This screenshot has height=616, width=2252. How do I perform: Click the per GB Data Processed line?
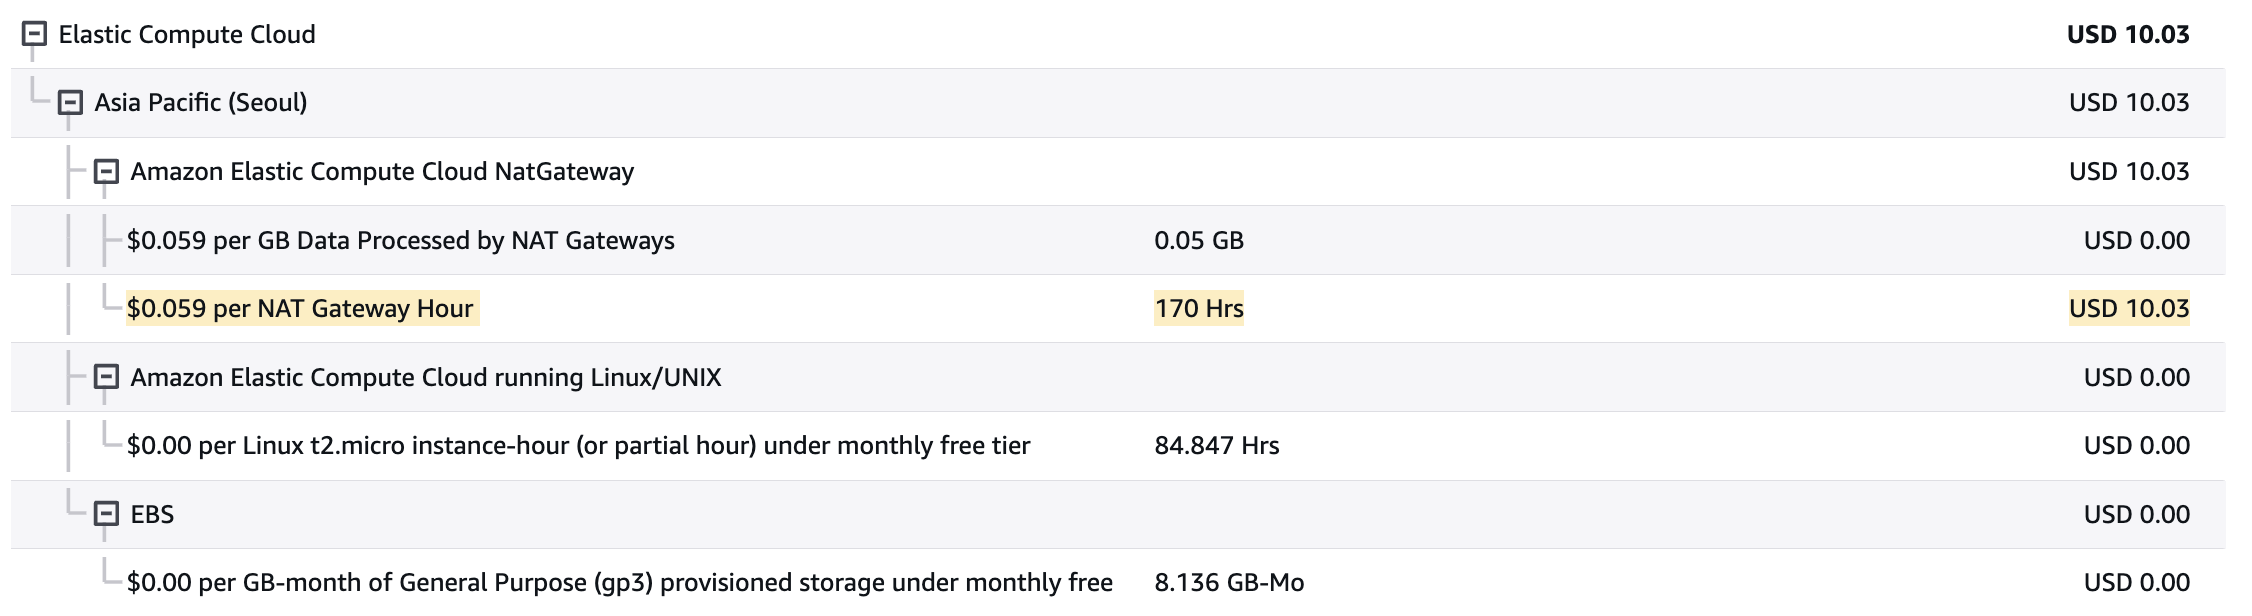(401, 240)
